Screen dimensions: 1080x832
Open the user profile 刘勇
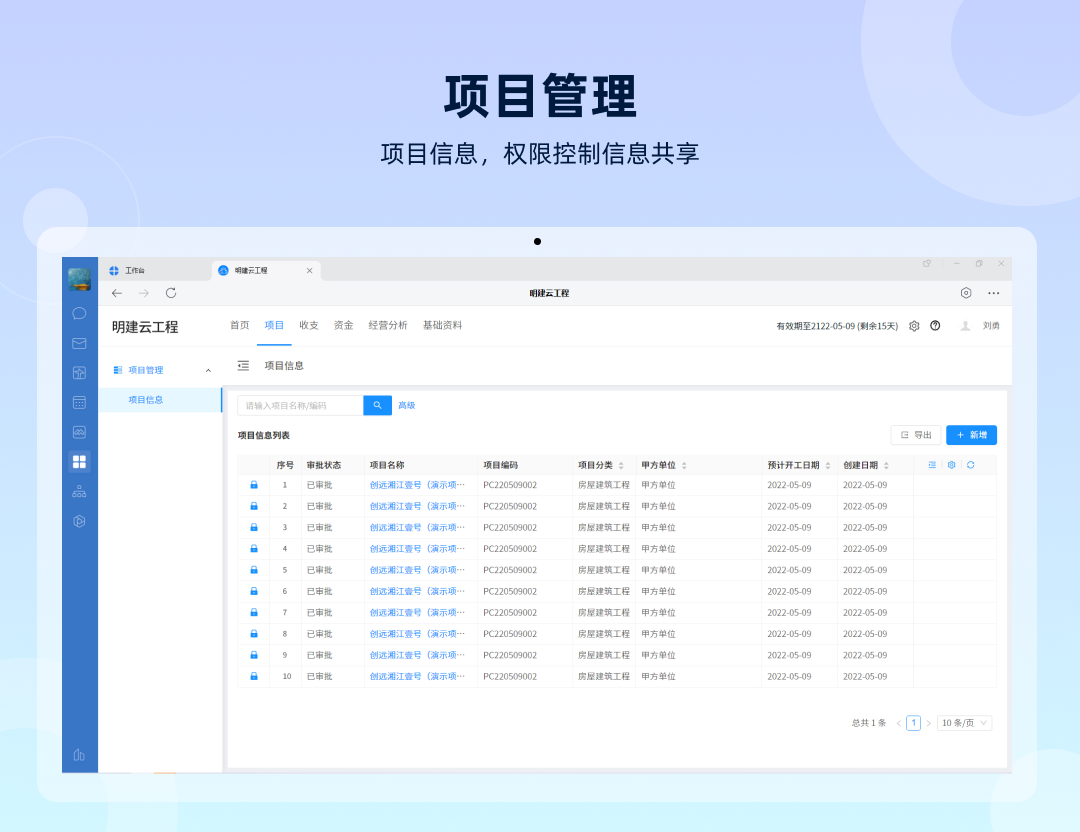990,326
